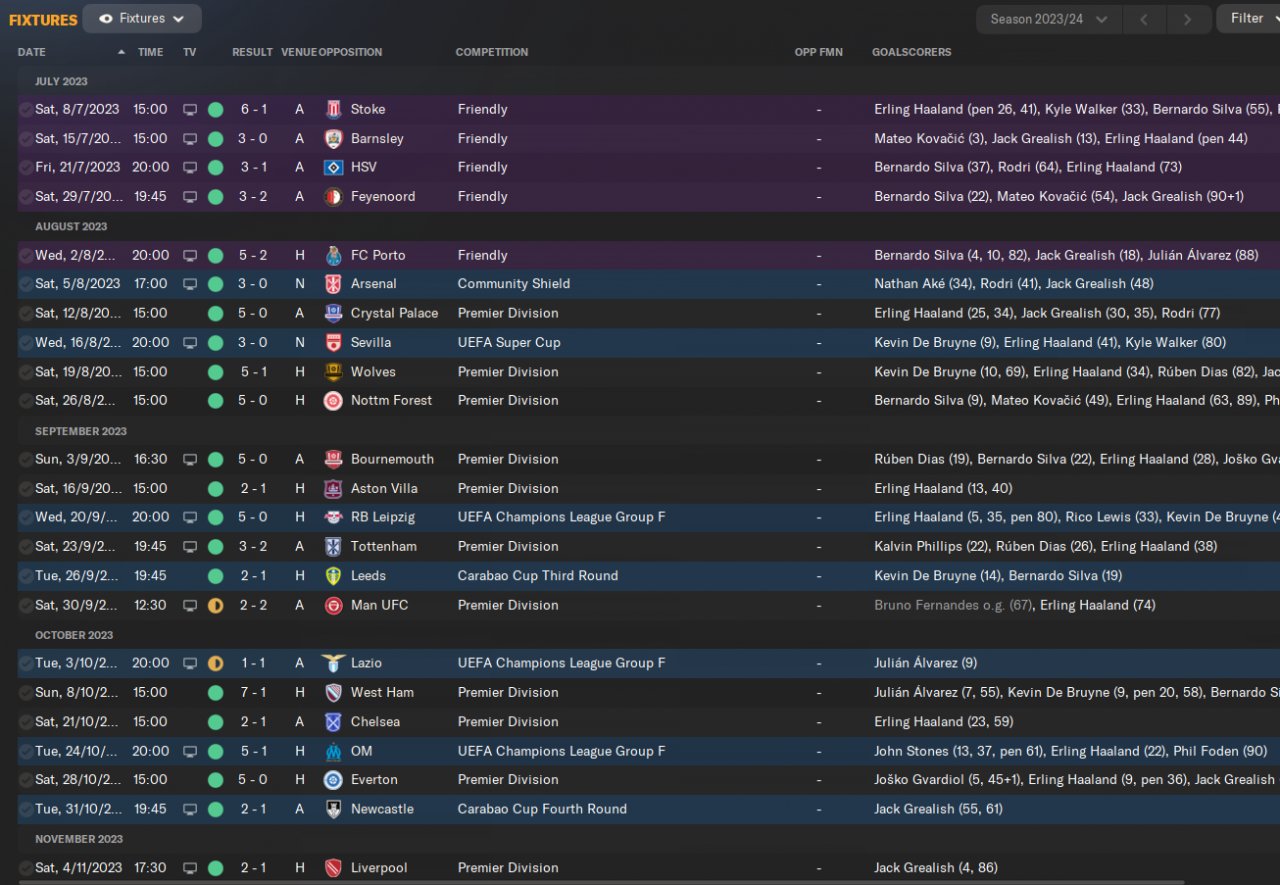Click the Feyenoord club badge
This screenshot has width=1280, height=885.
334,197
